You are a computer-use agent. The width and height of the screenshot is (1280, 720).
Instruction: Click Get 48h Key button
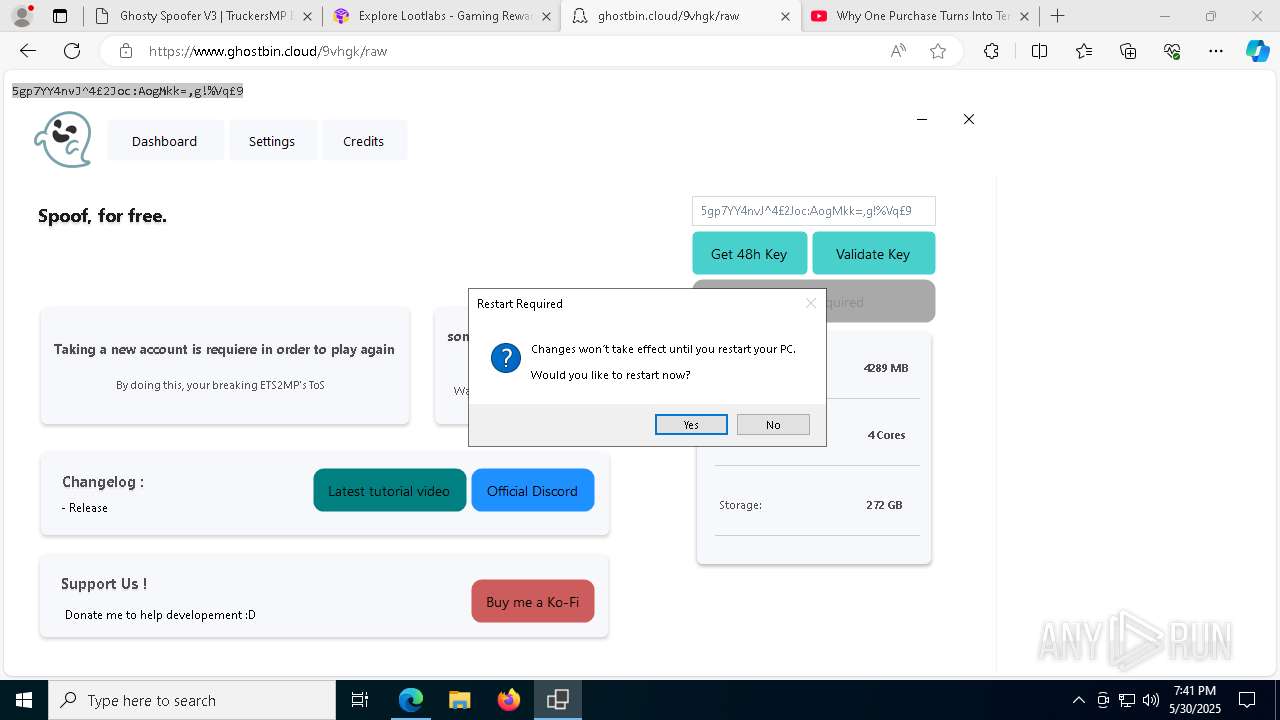[x=749, y=254]
